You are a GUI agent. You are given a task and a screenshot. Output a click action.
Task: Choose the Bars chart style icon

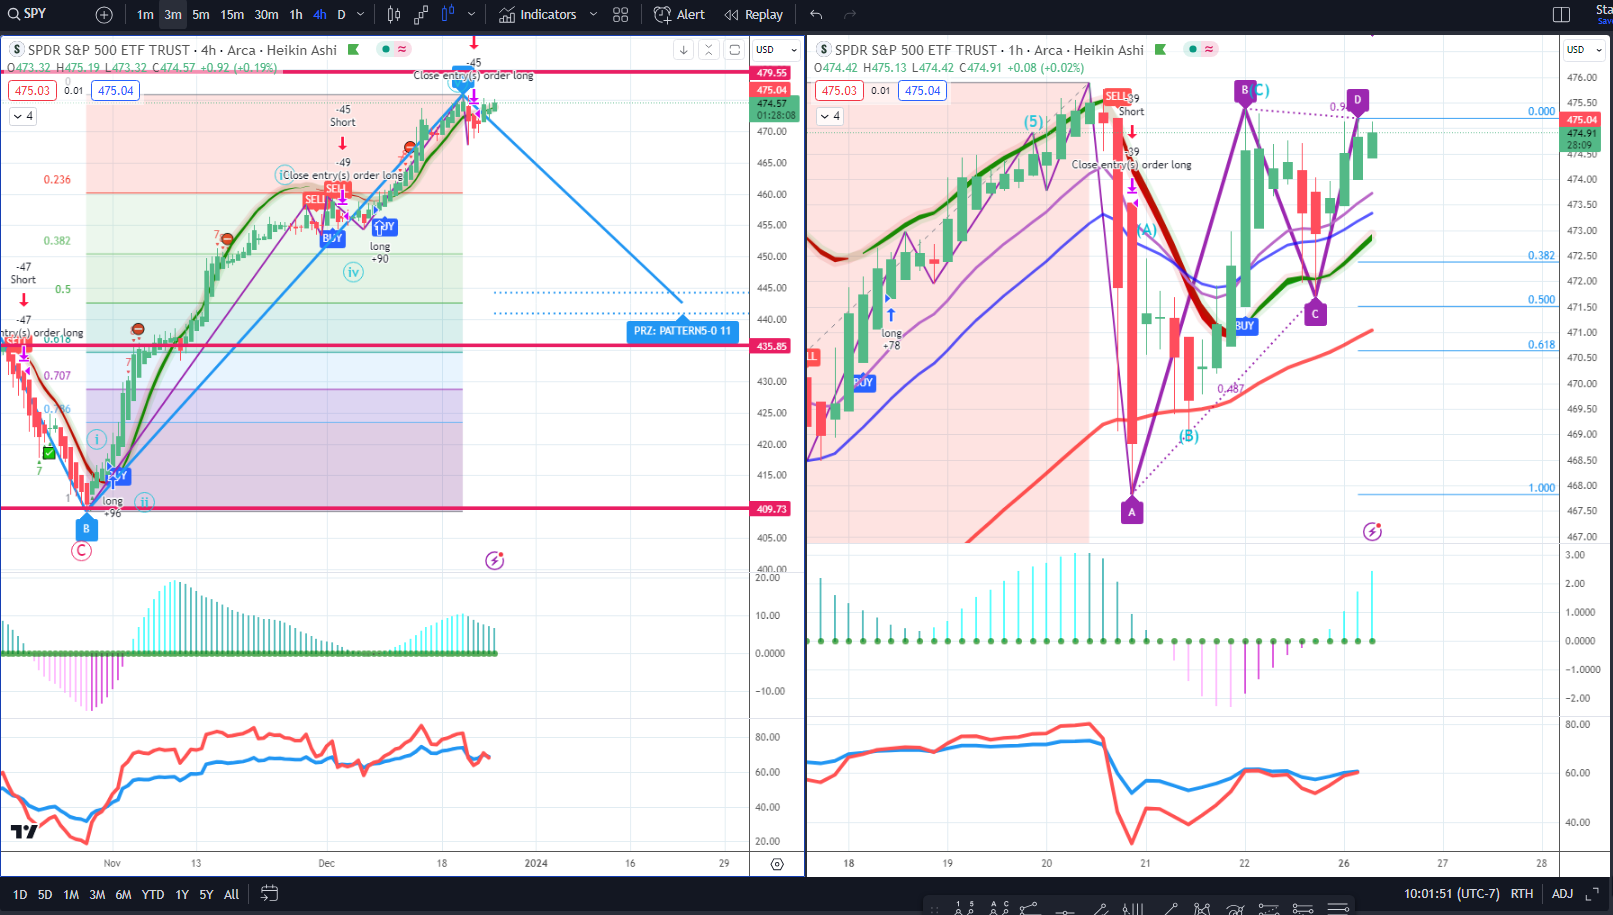(394, 14)
